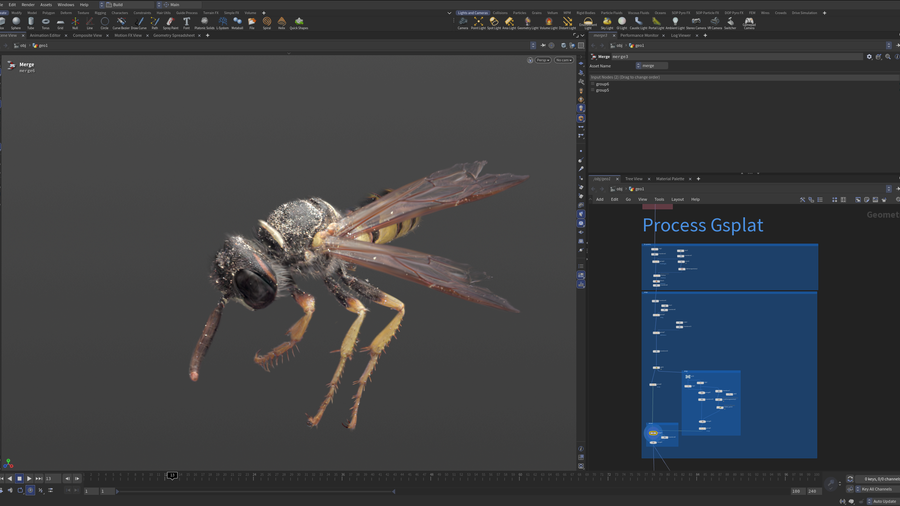This screenshot has height=506, width=900.
Task: Add a Switcher from the shelf
Action: 730,23
